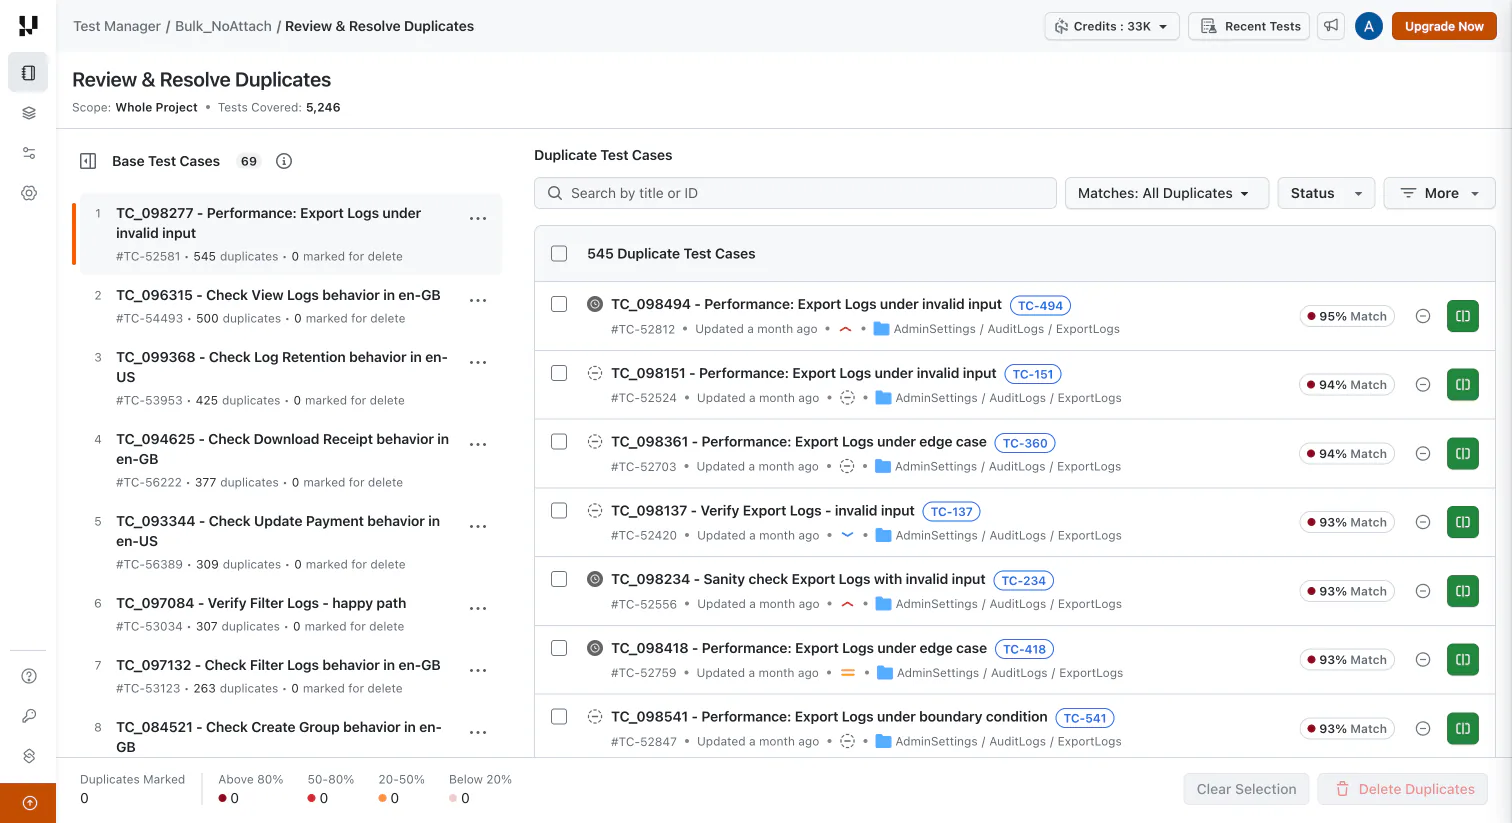
Task: Check the TC_098234 row checkbox
Action: click(559, 579)
